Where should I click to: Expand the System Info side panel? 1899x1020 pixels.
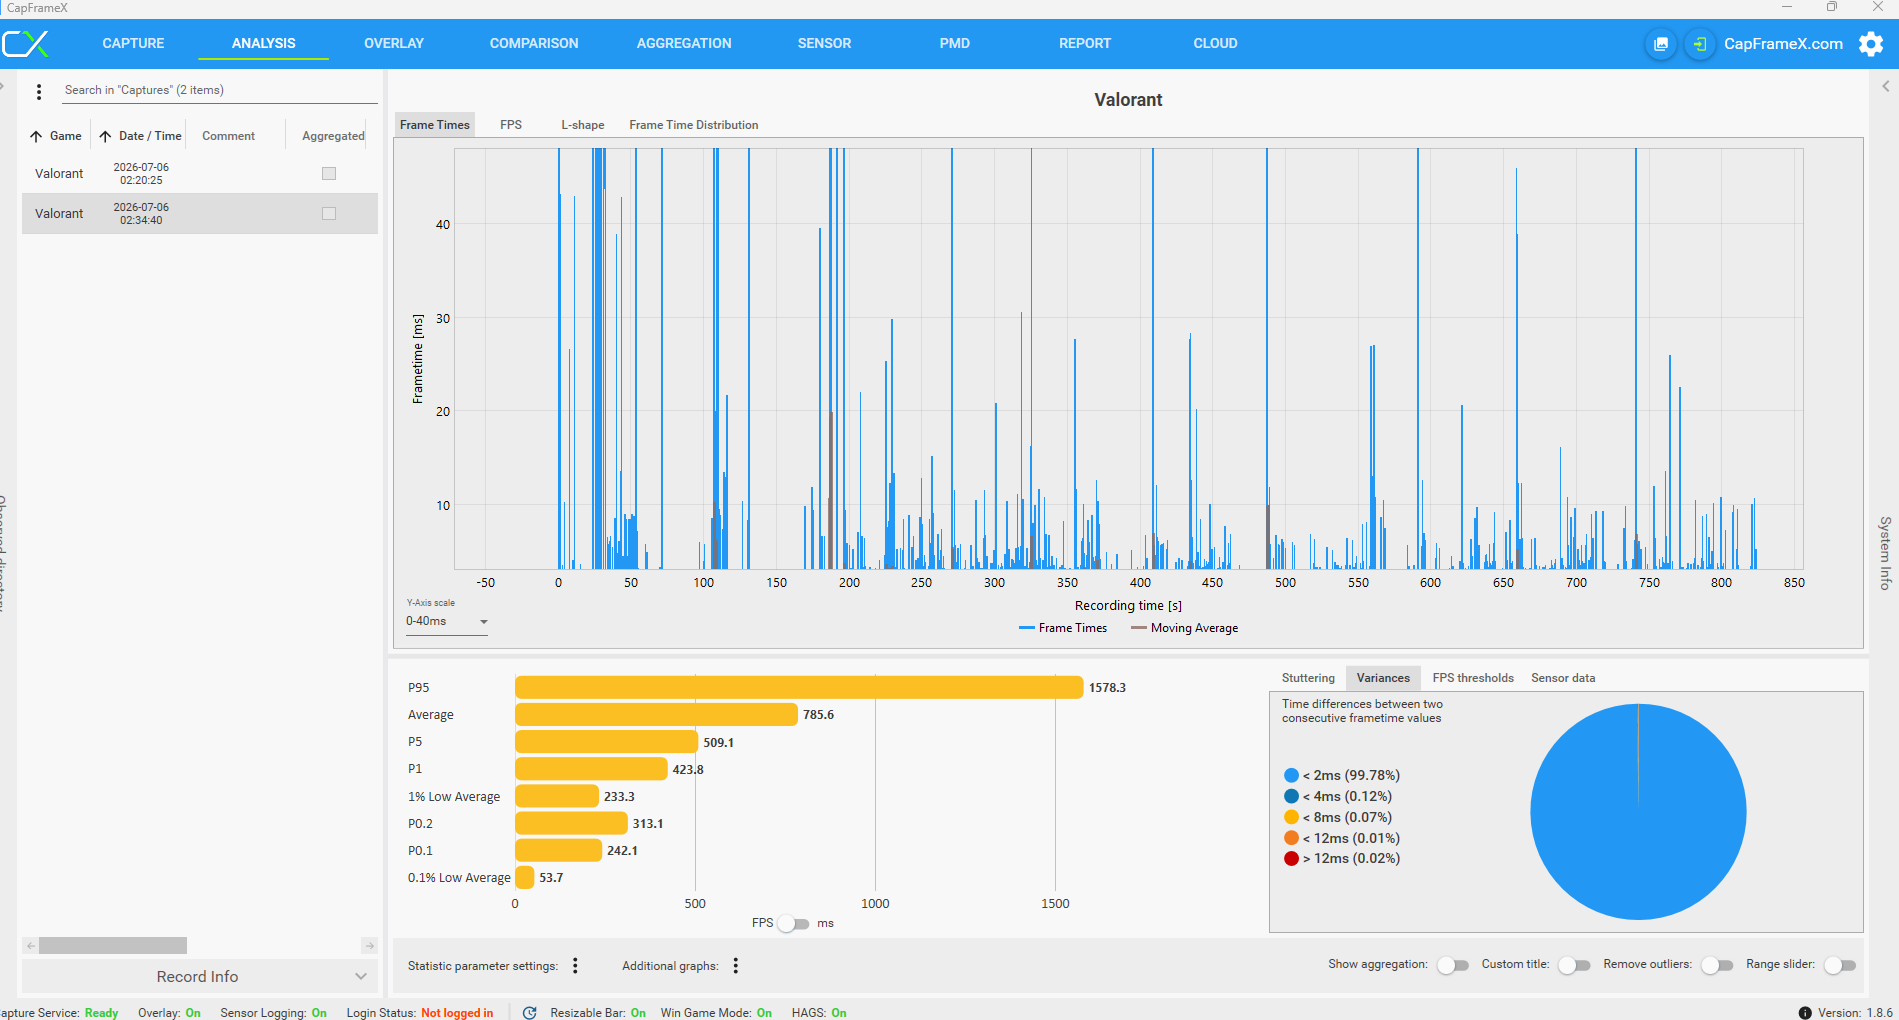click(1885, 552)
